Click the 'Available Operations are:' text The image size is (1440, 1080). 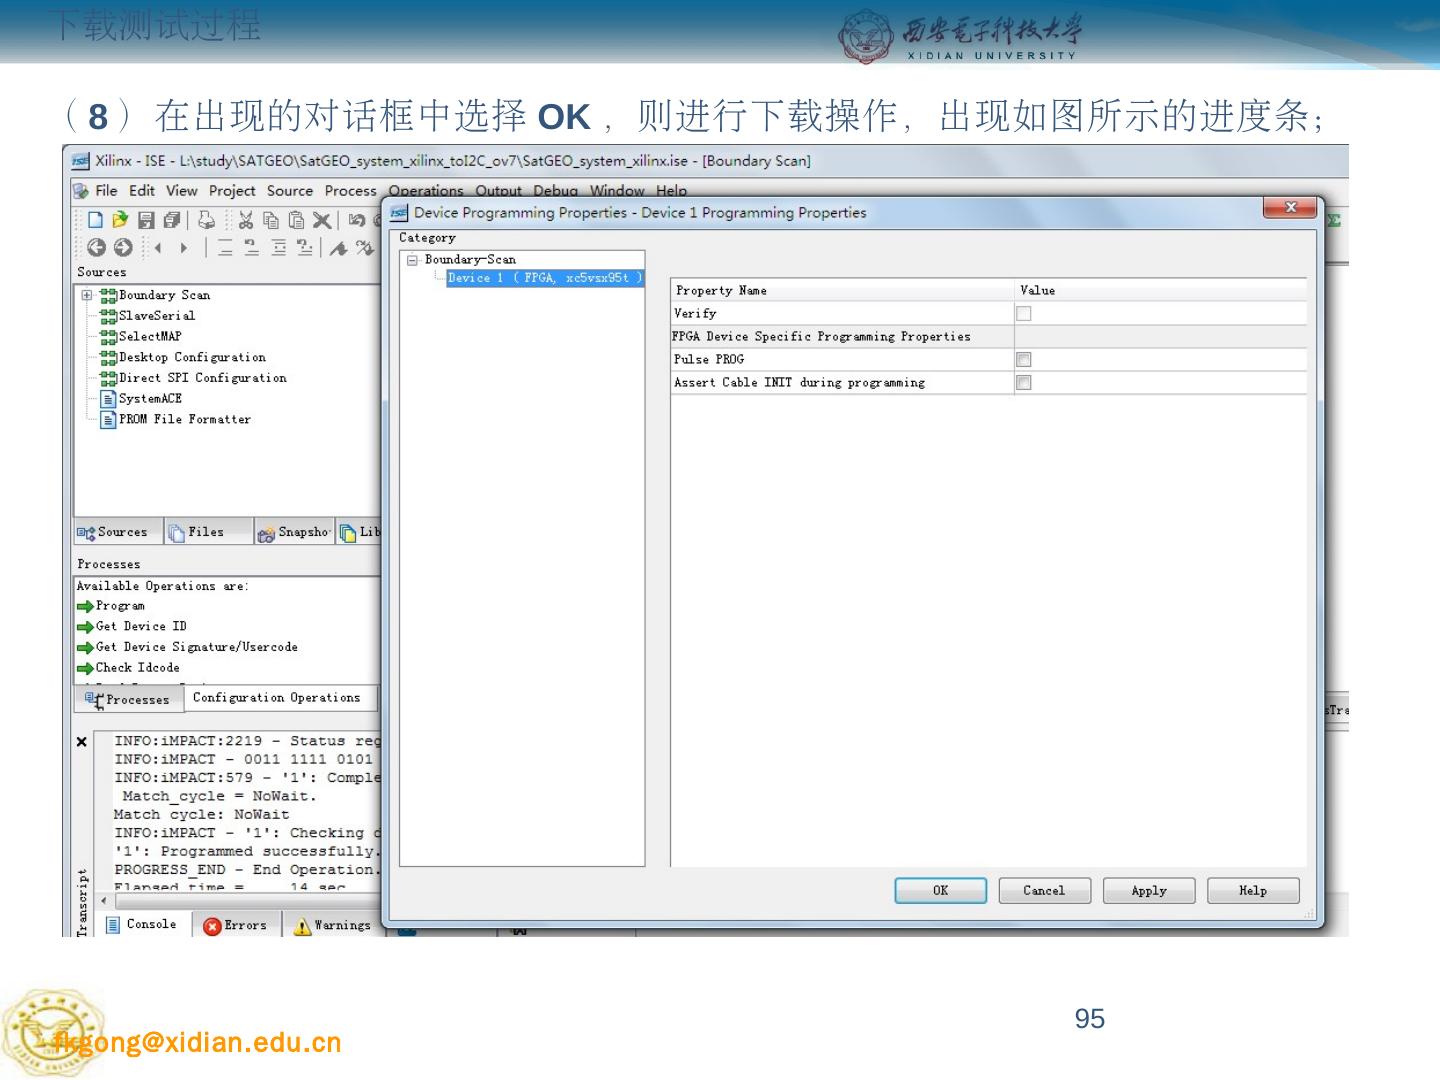click(163, 587)
